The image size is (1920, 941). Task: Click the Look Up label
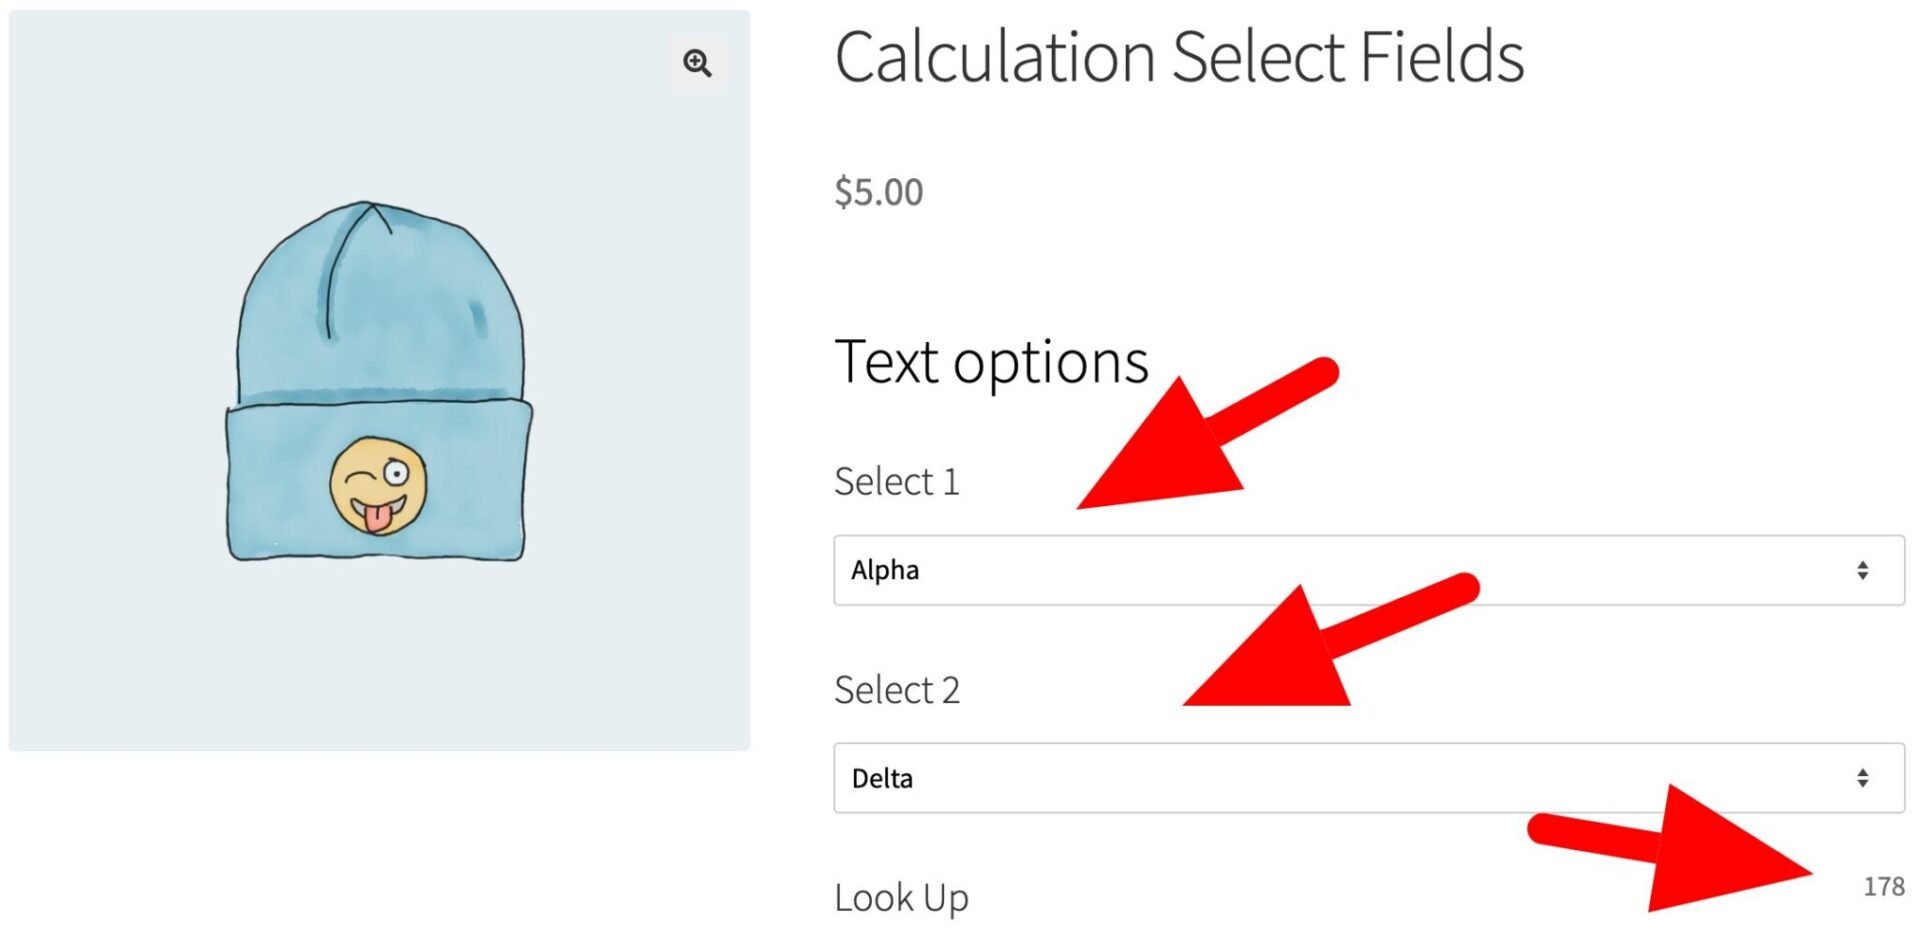[x=901, y=897]
